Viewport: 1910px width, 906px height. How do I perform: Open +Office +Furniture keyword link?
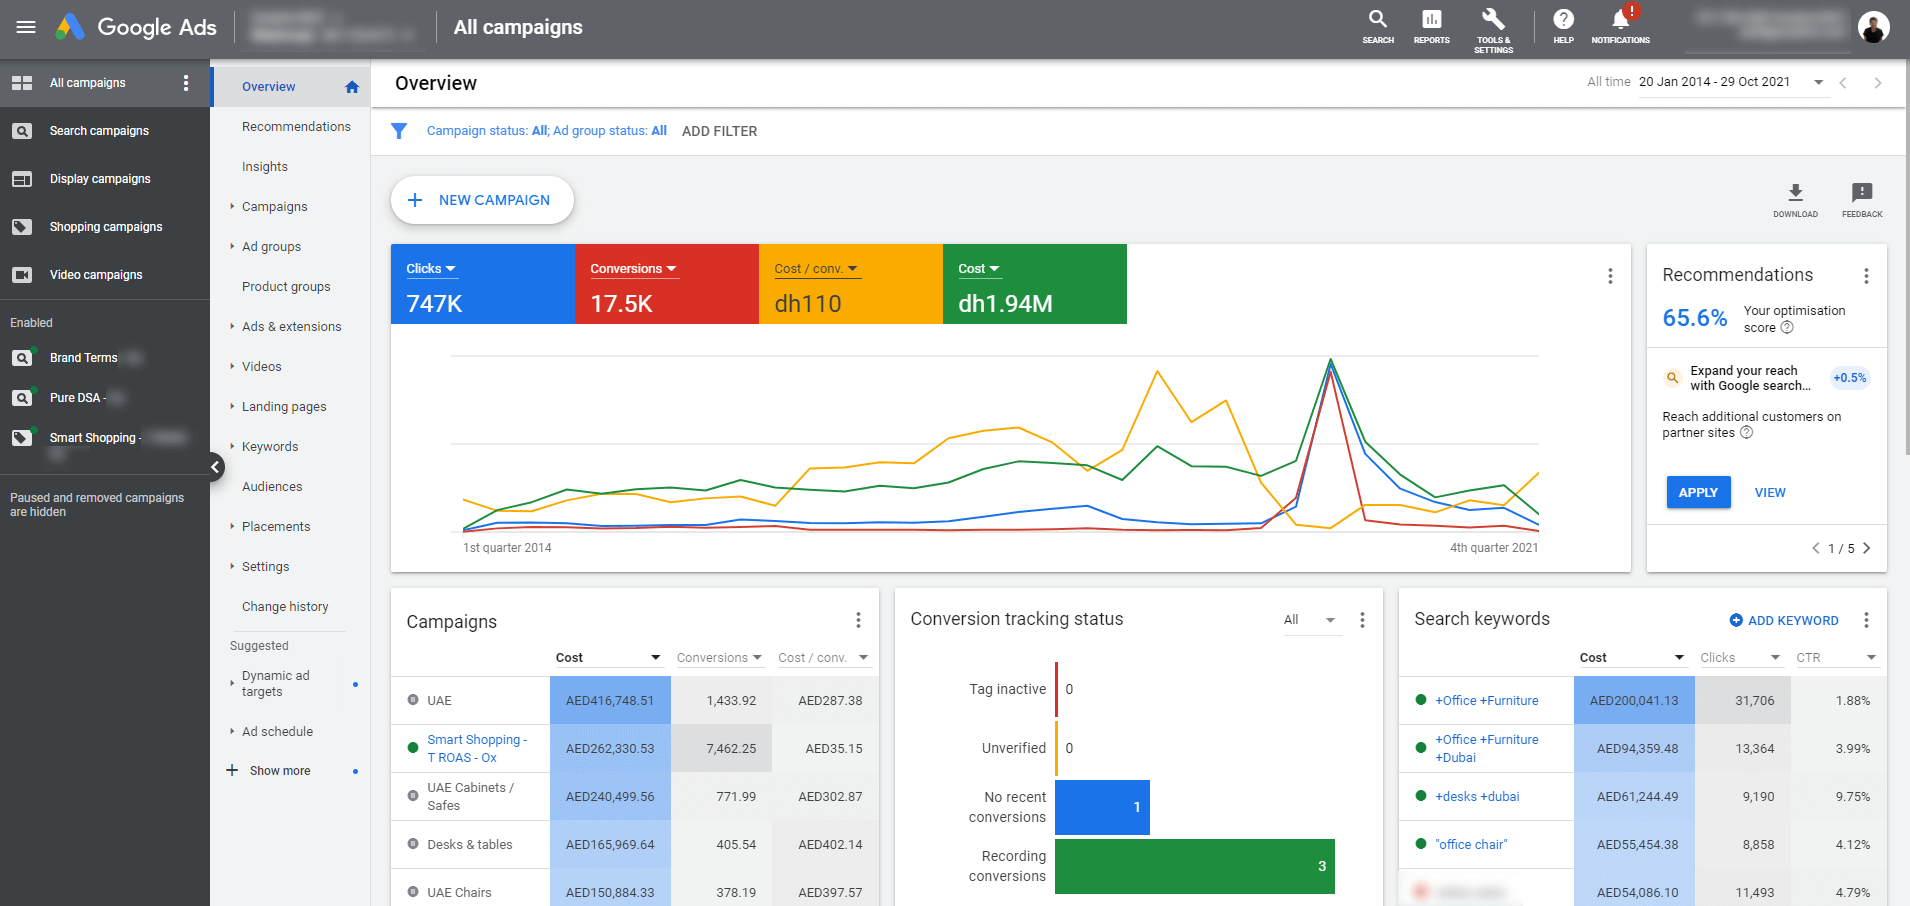[x=1487, y=701]
